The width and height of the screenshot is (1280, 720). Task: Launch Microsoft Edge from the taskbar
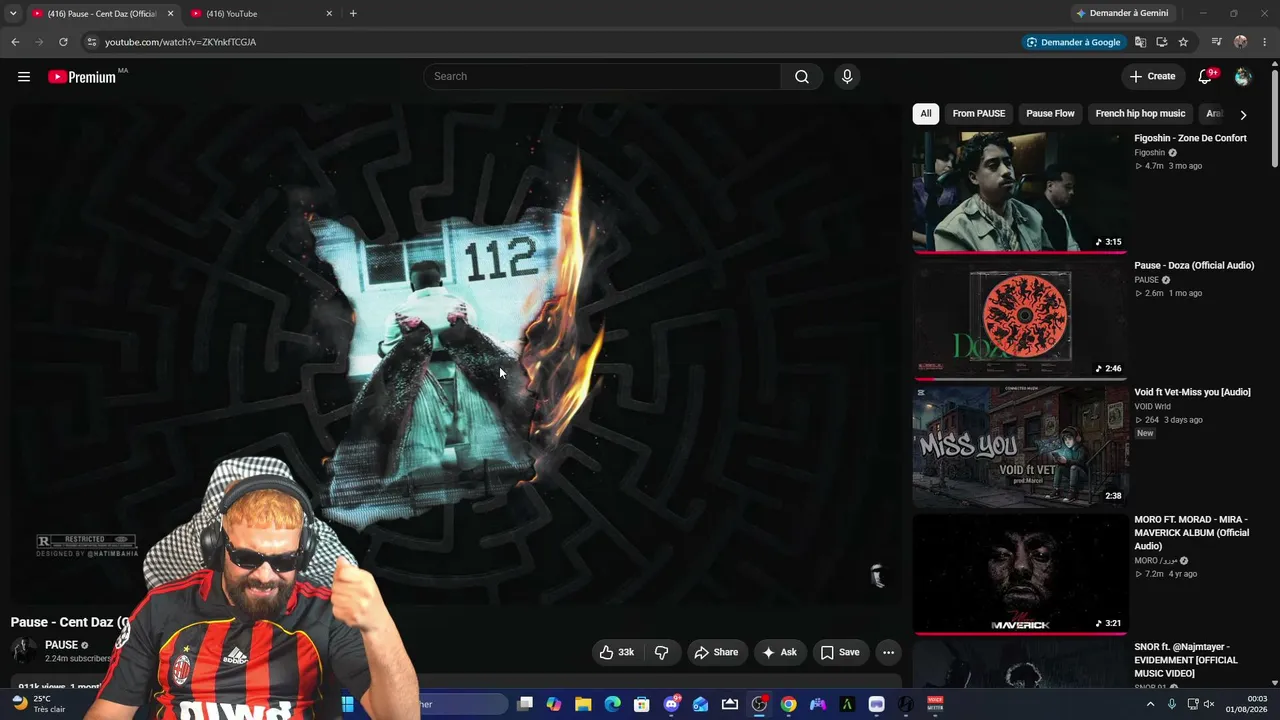tap(612, 705)
